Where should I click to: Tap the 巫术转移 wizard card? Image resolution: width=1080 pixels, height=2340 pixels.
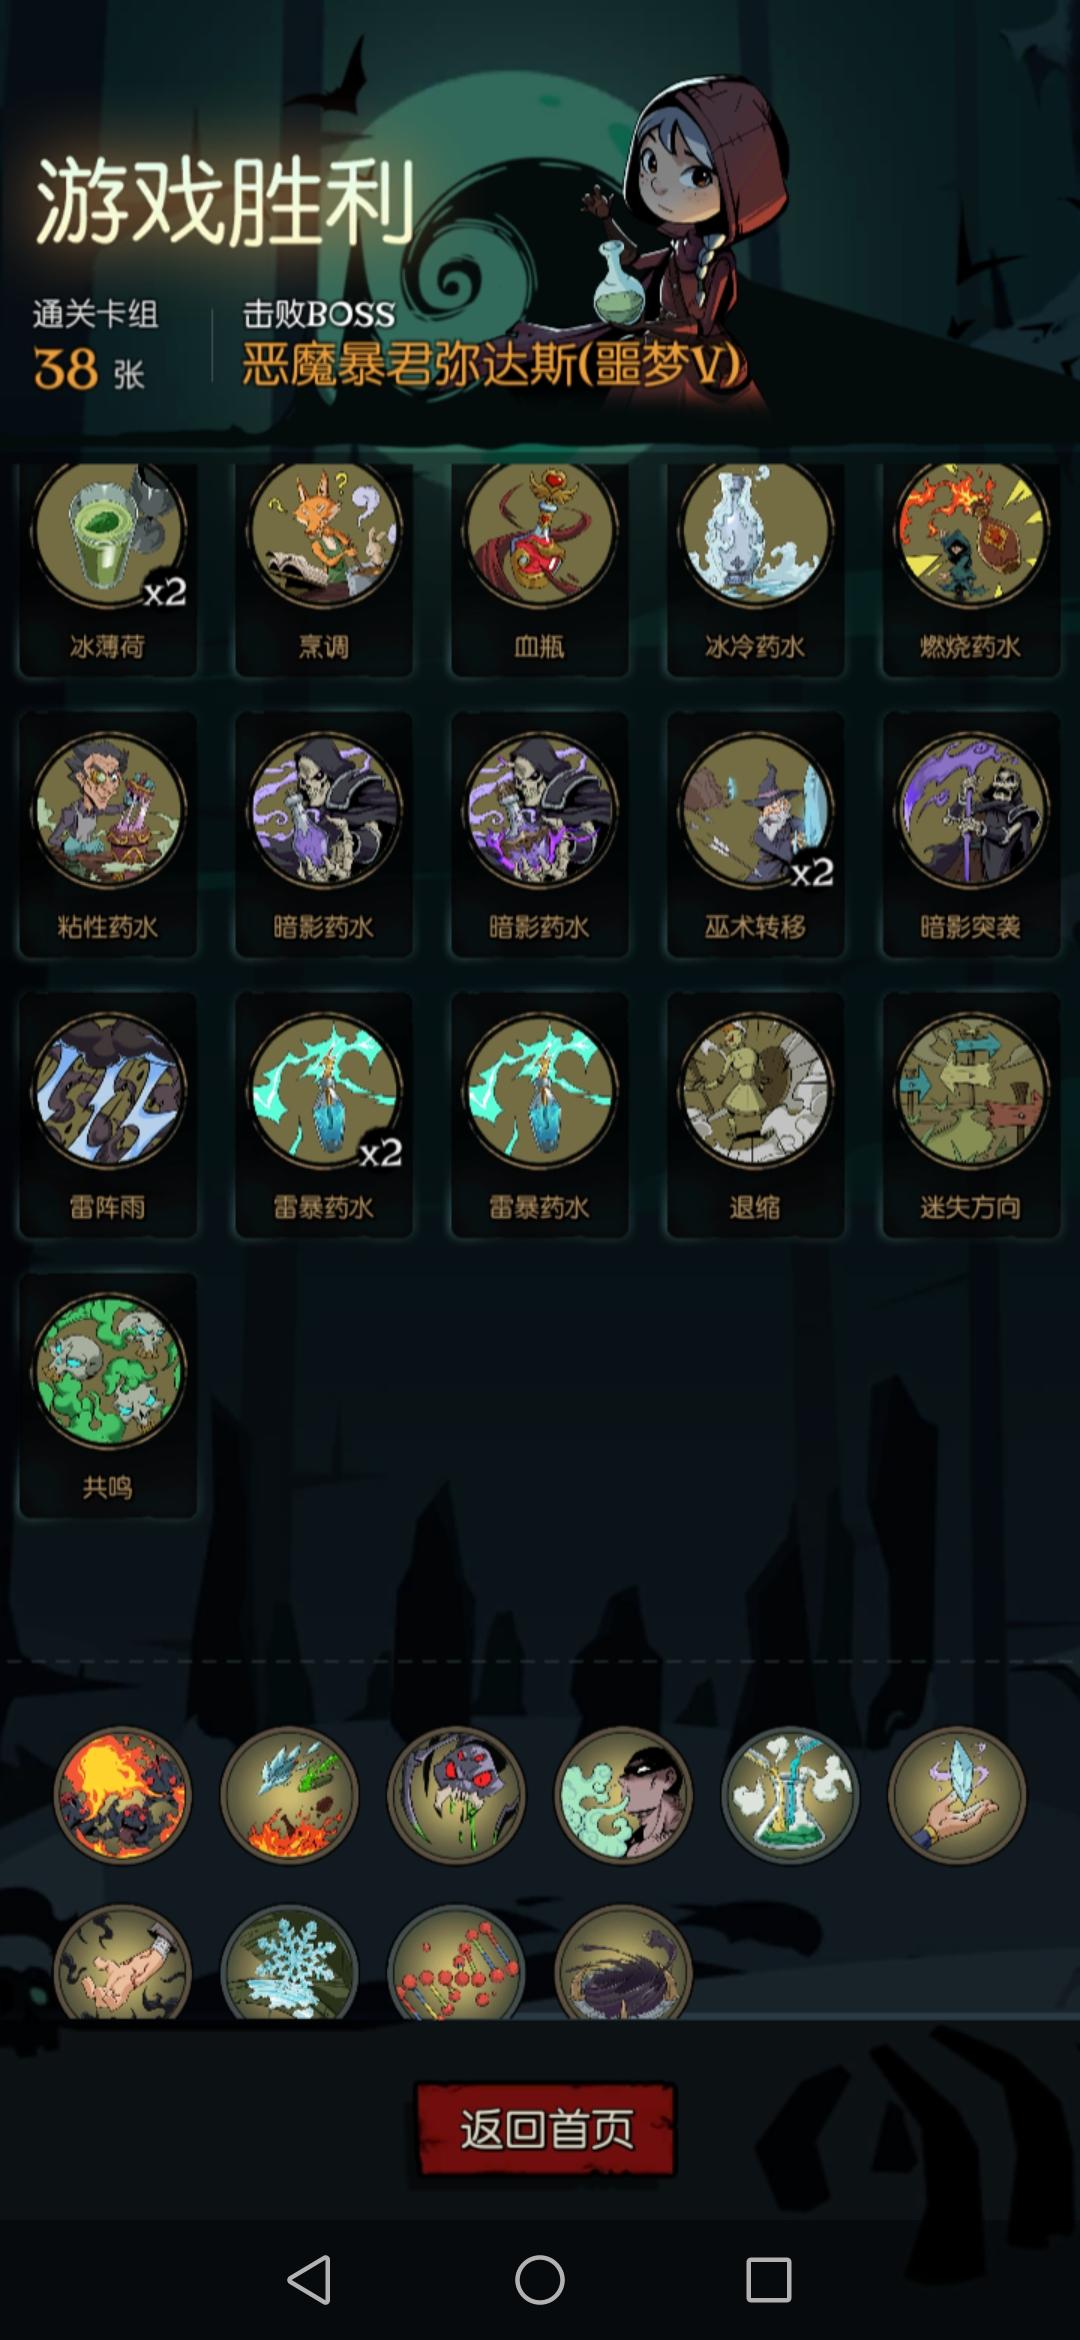[756, 834]
